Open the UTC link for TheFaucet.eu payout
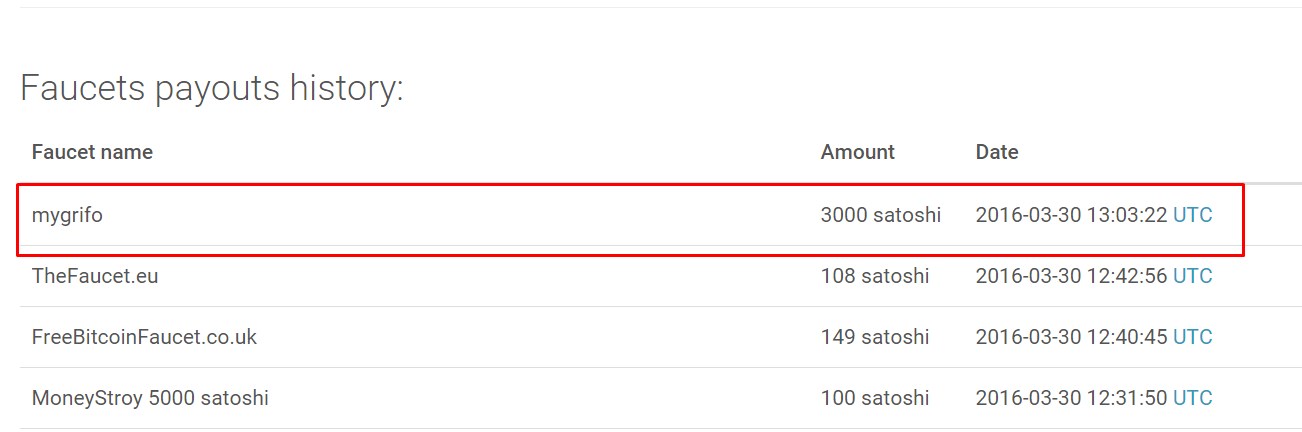This screenshot has height=432, width=1302. (x=1192, y=276)
